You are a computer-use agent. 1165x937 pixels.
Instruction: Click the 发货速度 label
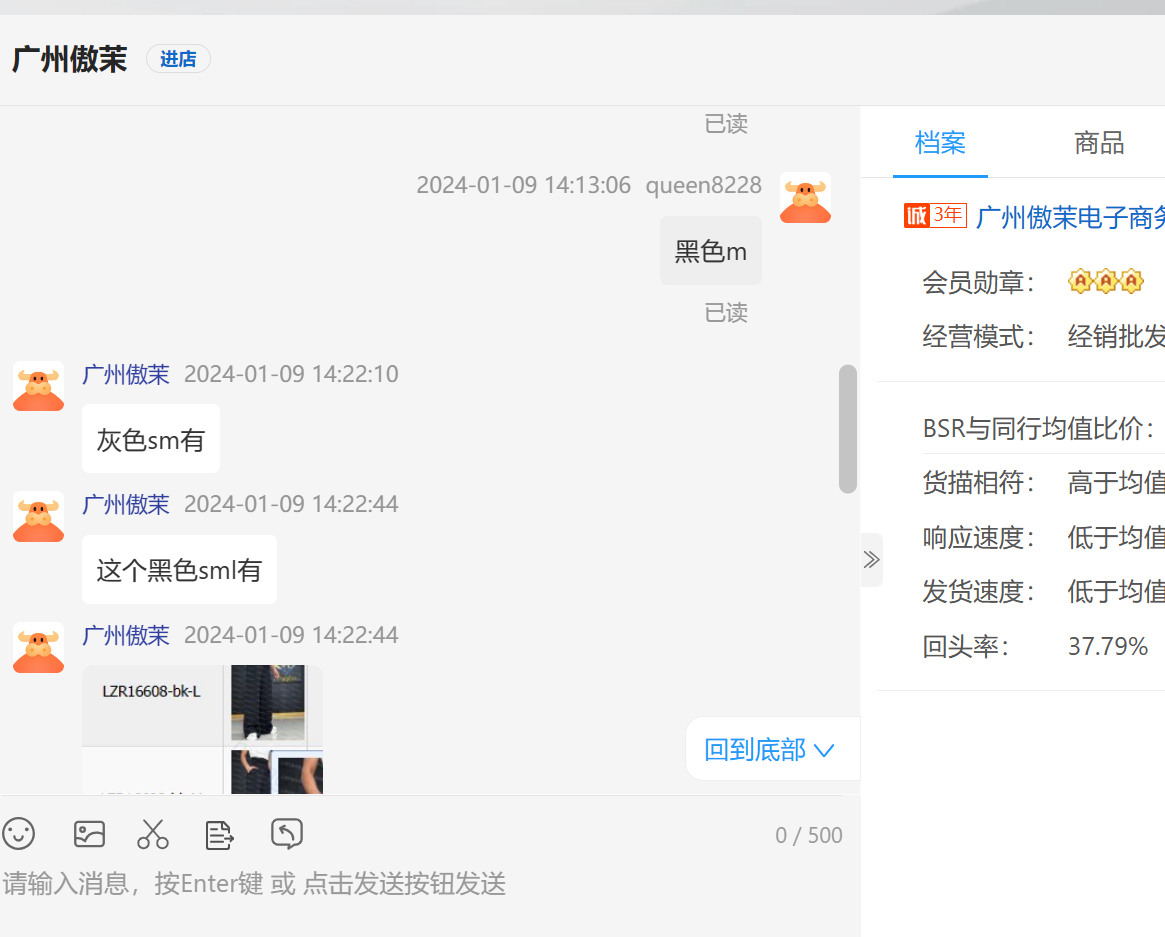978,591
